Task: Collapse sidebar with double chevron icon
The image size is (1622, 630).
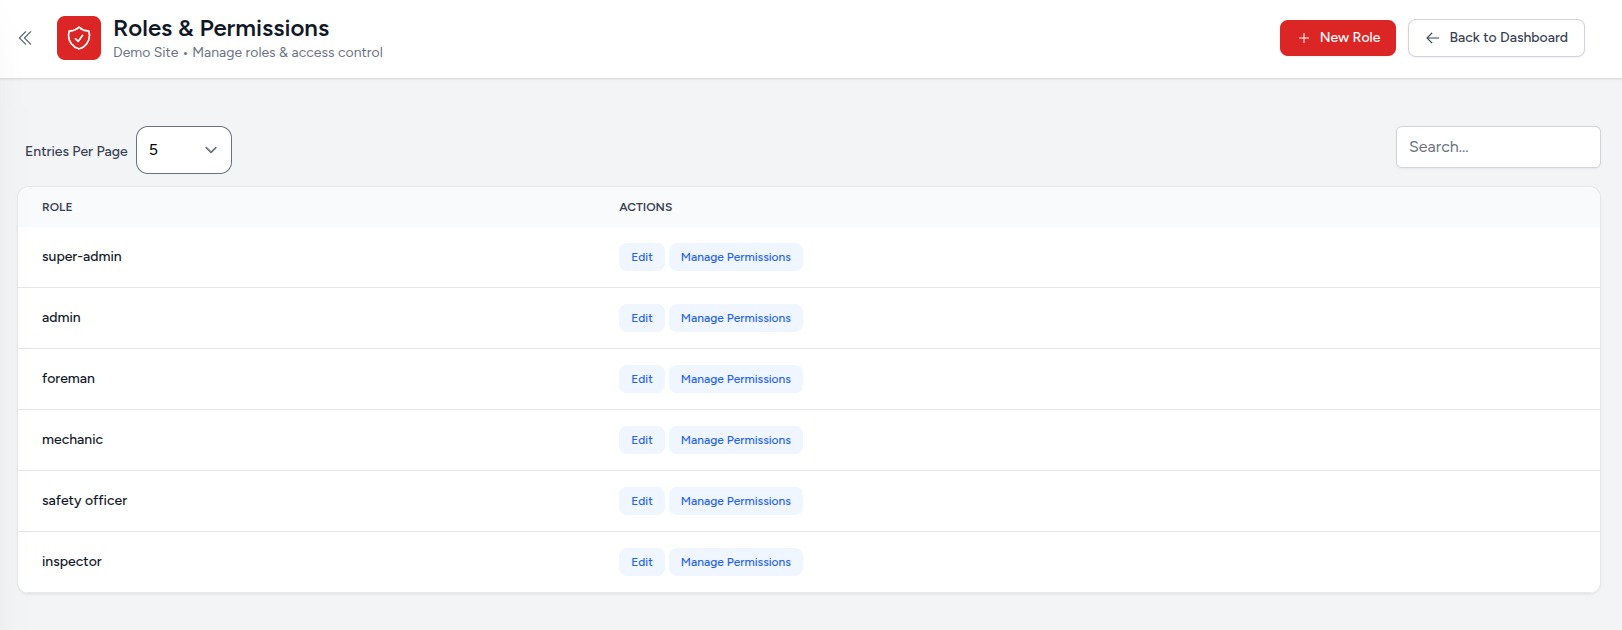Action: click(25, 38)
